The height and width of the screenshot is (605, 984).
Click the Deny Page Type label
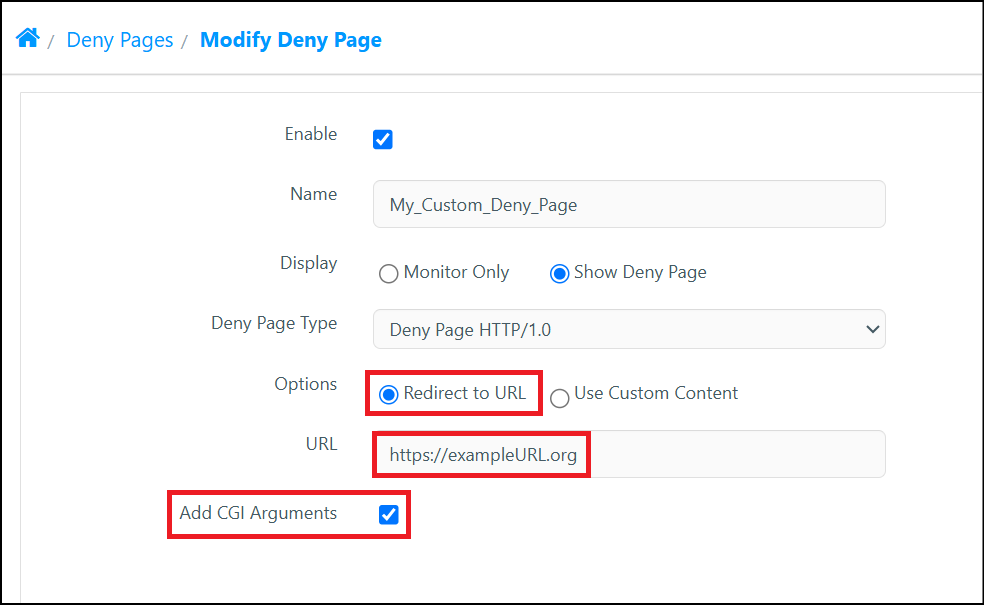(274, 323)
